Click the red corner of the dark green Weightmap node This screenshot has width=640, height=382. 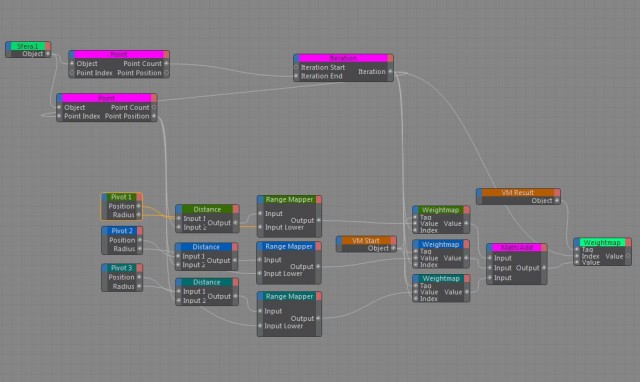(467, 210)
